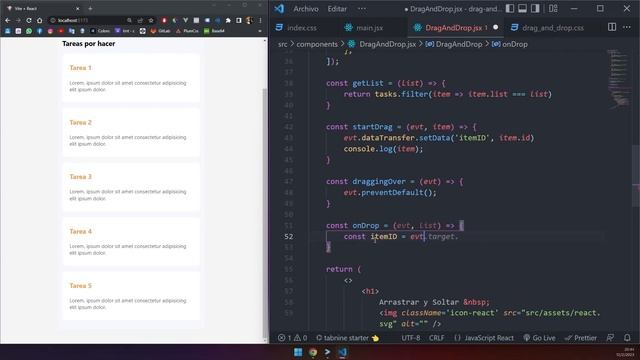Place cursor on 'const getList' line

[386, 83]
